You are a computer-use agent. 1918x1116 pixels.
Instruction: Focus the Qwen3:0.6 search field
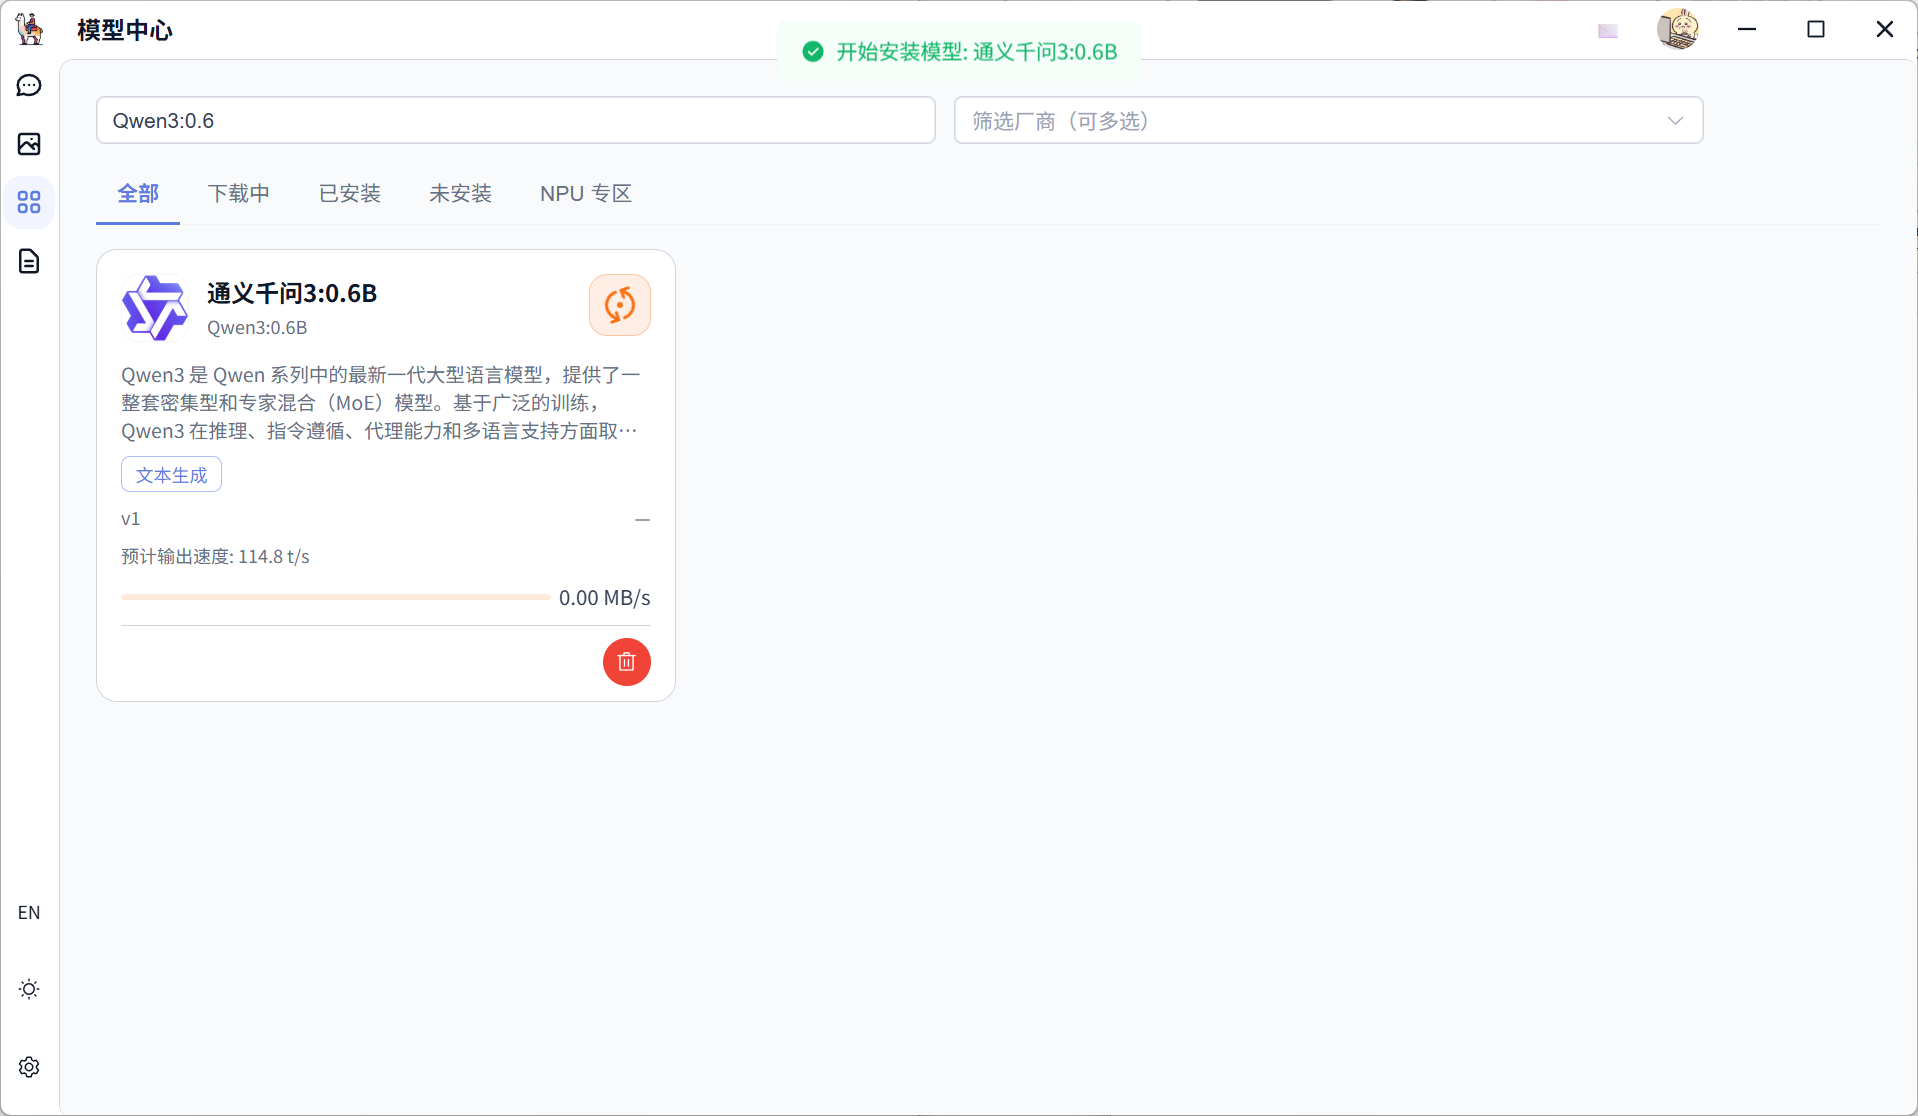[516, 121]
